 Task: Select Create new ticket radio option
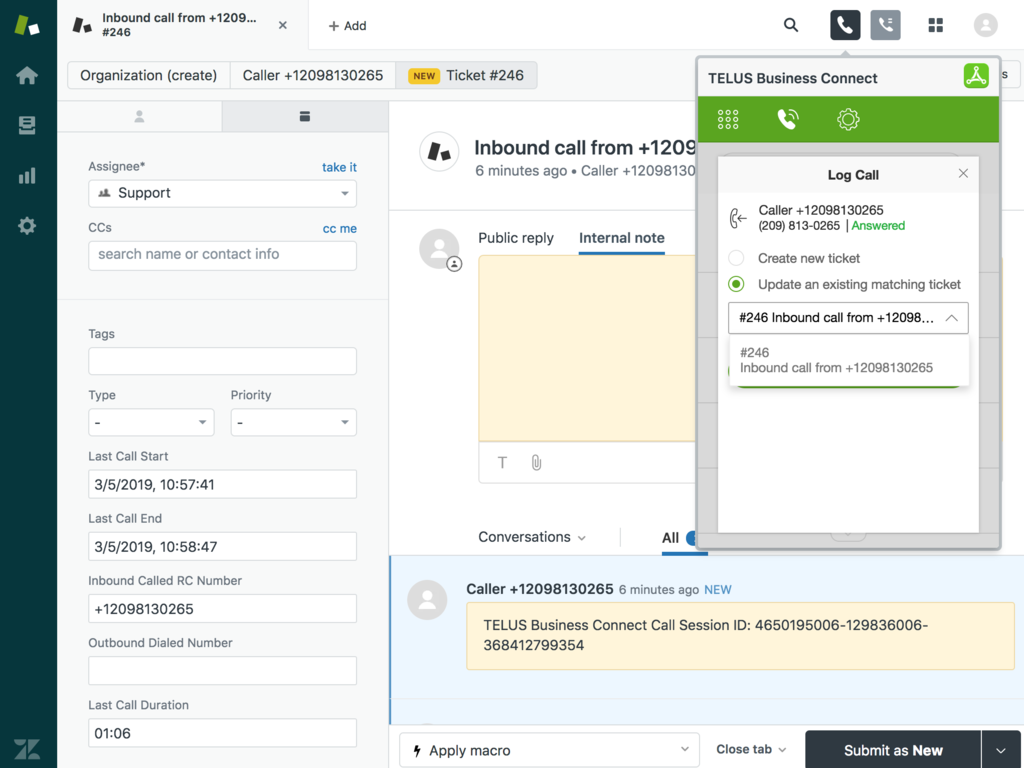[x=737, y=258]
